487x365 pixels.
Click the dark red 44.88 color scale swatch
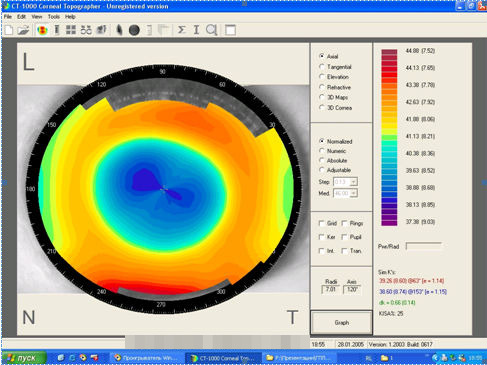(389, 52)
